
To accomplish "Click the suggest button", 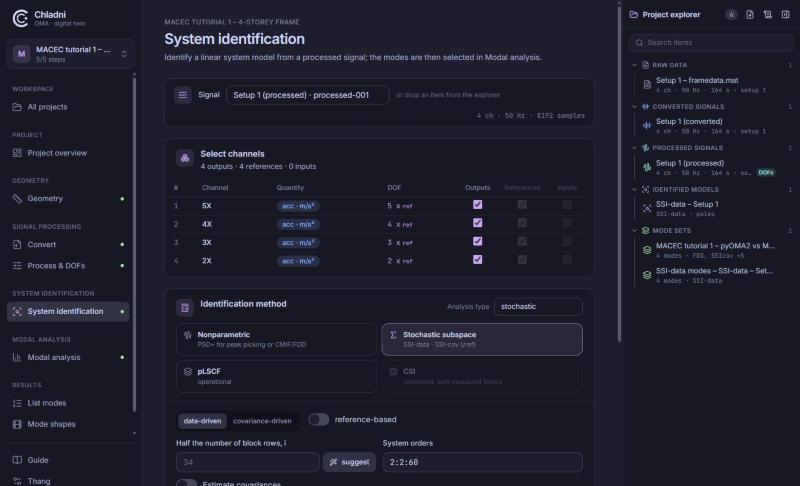I will (349, 462).
